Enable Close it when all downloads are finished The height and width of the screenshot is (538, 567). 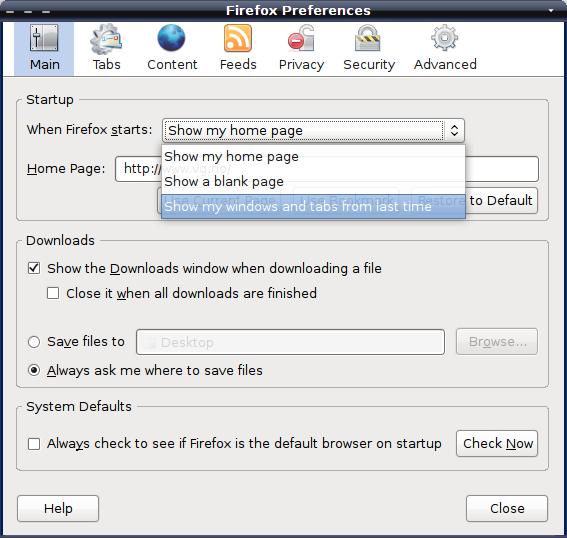pyautogui.click(x=53, y=293)
